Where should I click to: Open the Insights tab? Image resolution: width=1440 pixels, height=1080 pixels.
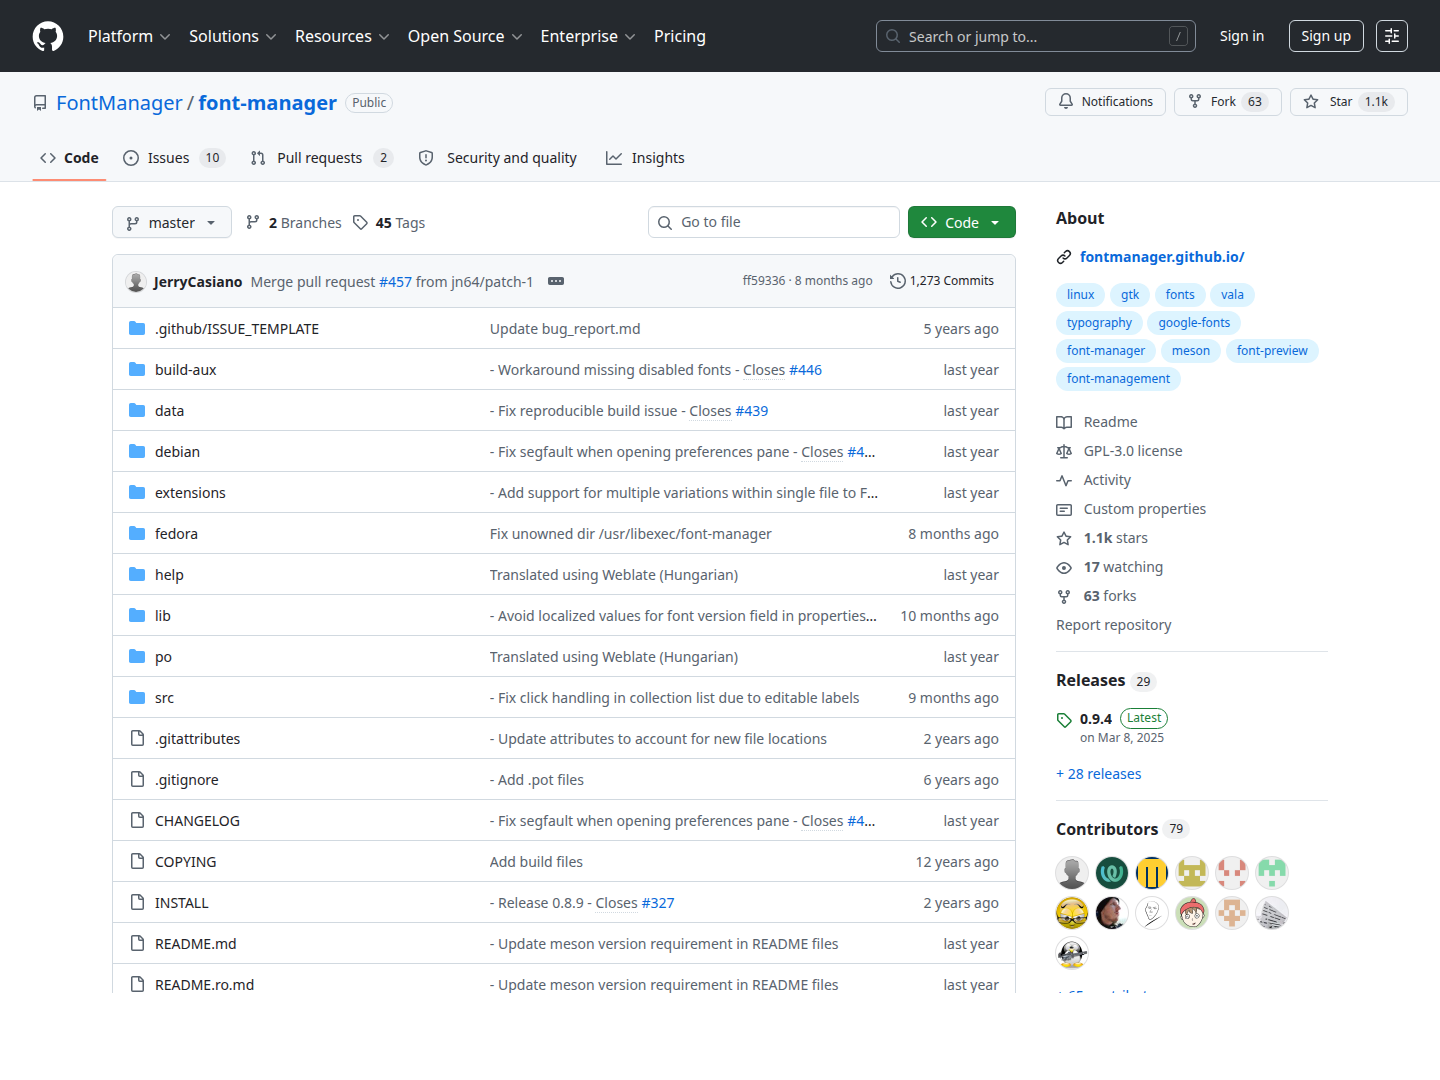tap(645, 158)
